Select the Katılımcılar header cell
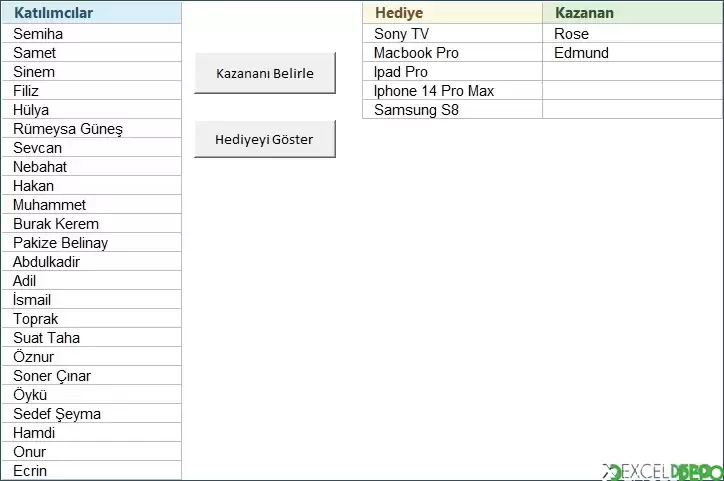Image resolution: width=724 pixels, height=481 pixels. 91,13
